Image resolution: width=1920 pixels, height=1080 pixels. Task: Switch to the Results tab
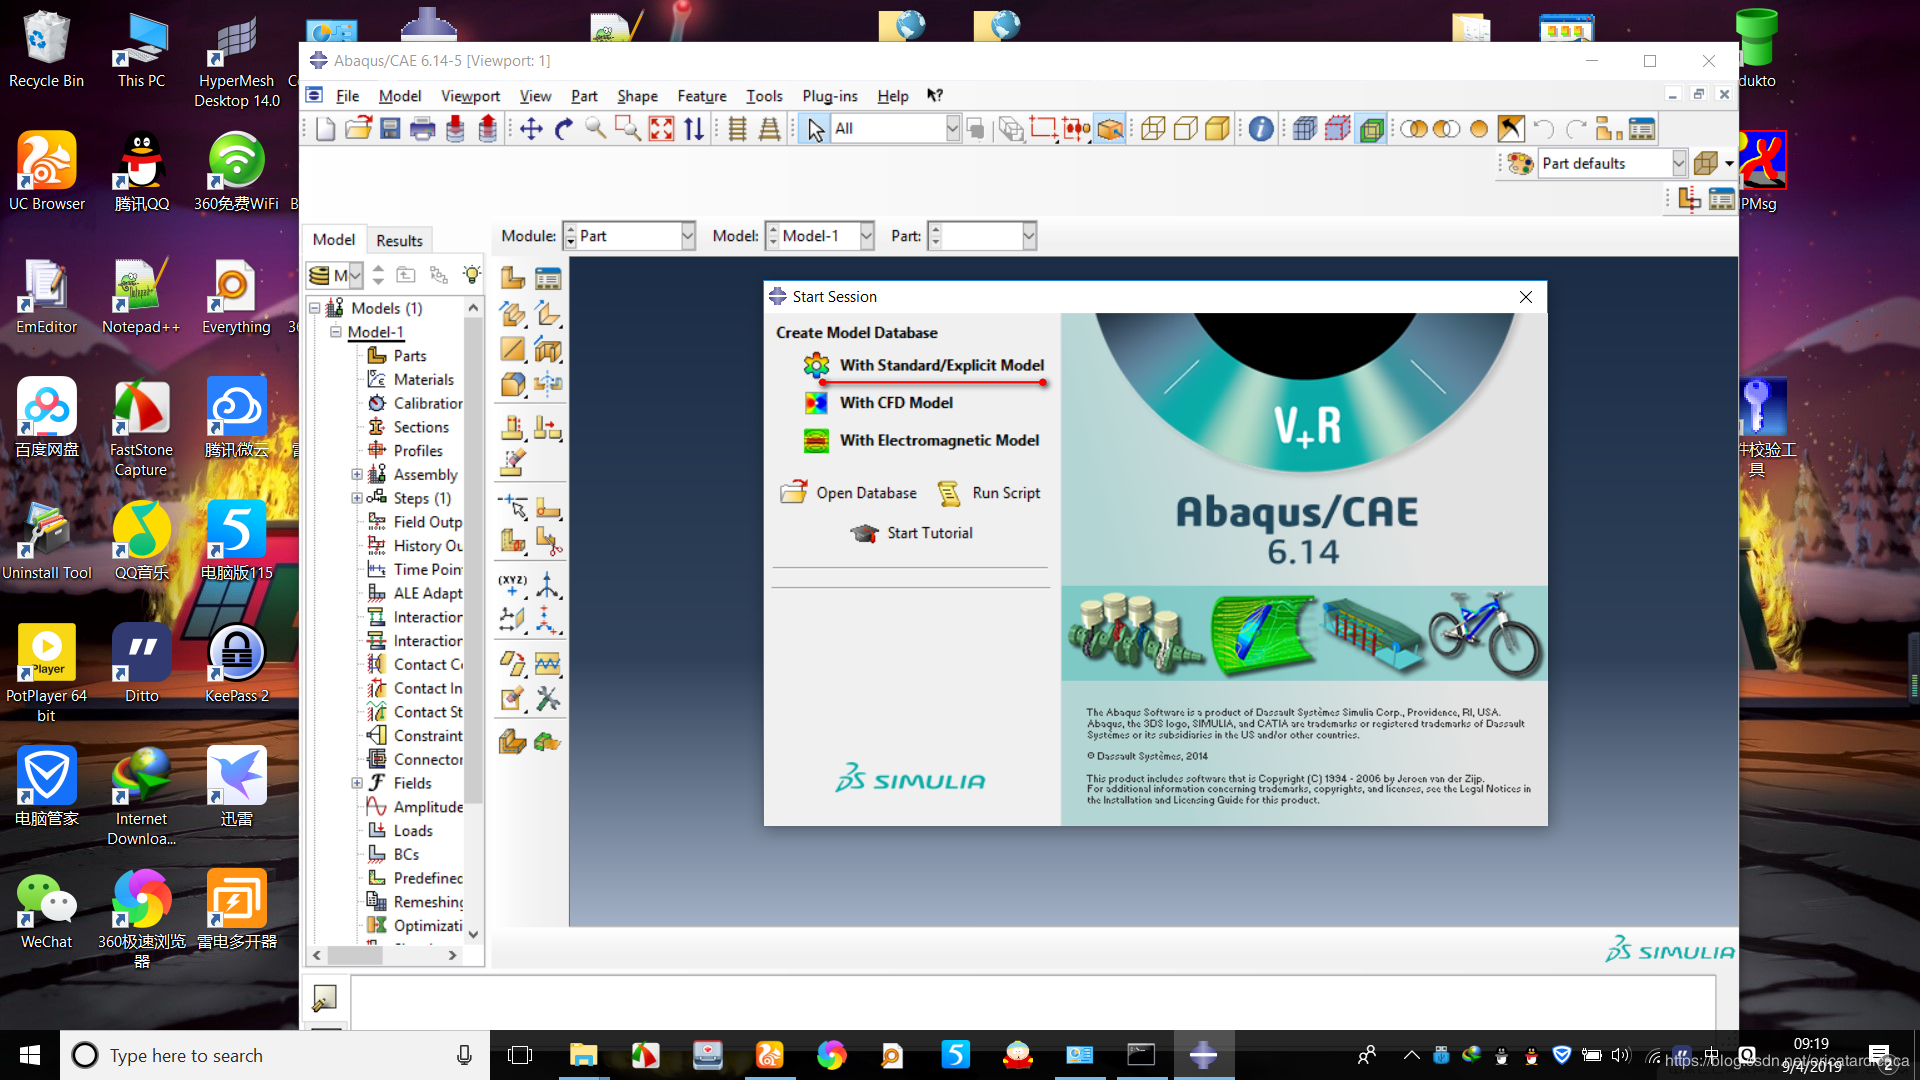[399, 240]
